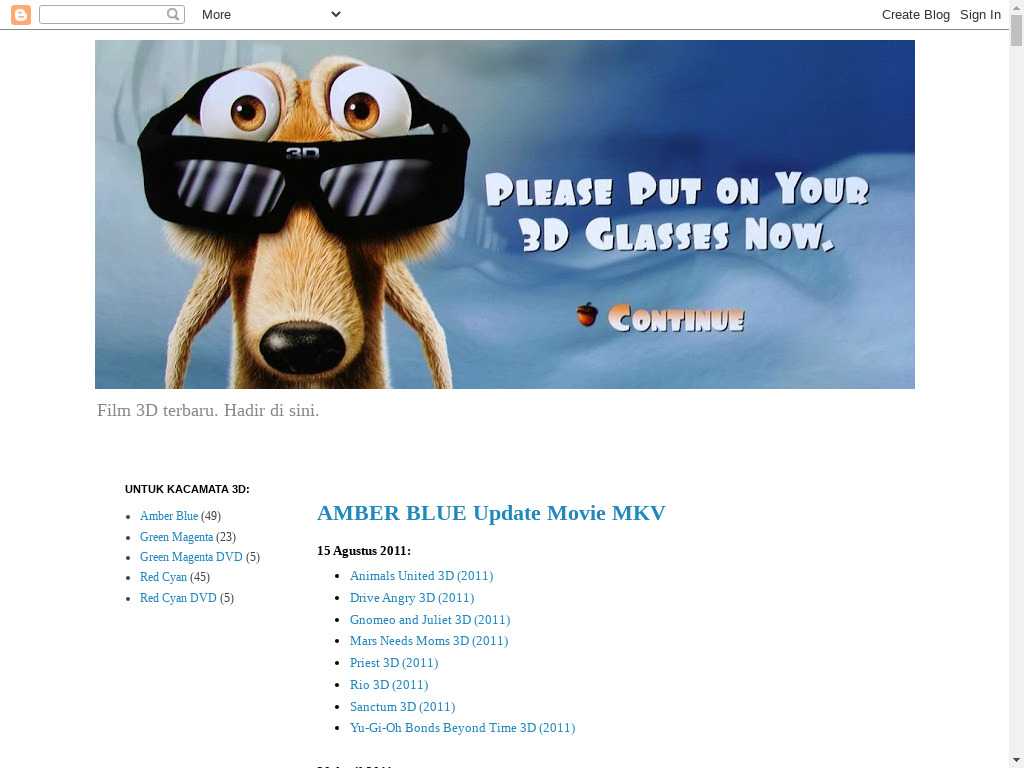Open Drive Angry 3D (2011) link
The height and width of the screenshot is (768, 1024).
(412, 598)
